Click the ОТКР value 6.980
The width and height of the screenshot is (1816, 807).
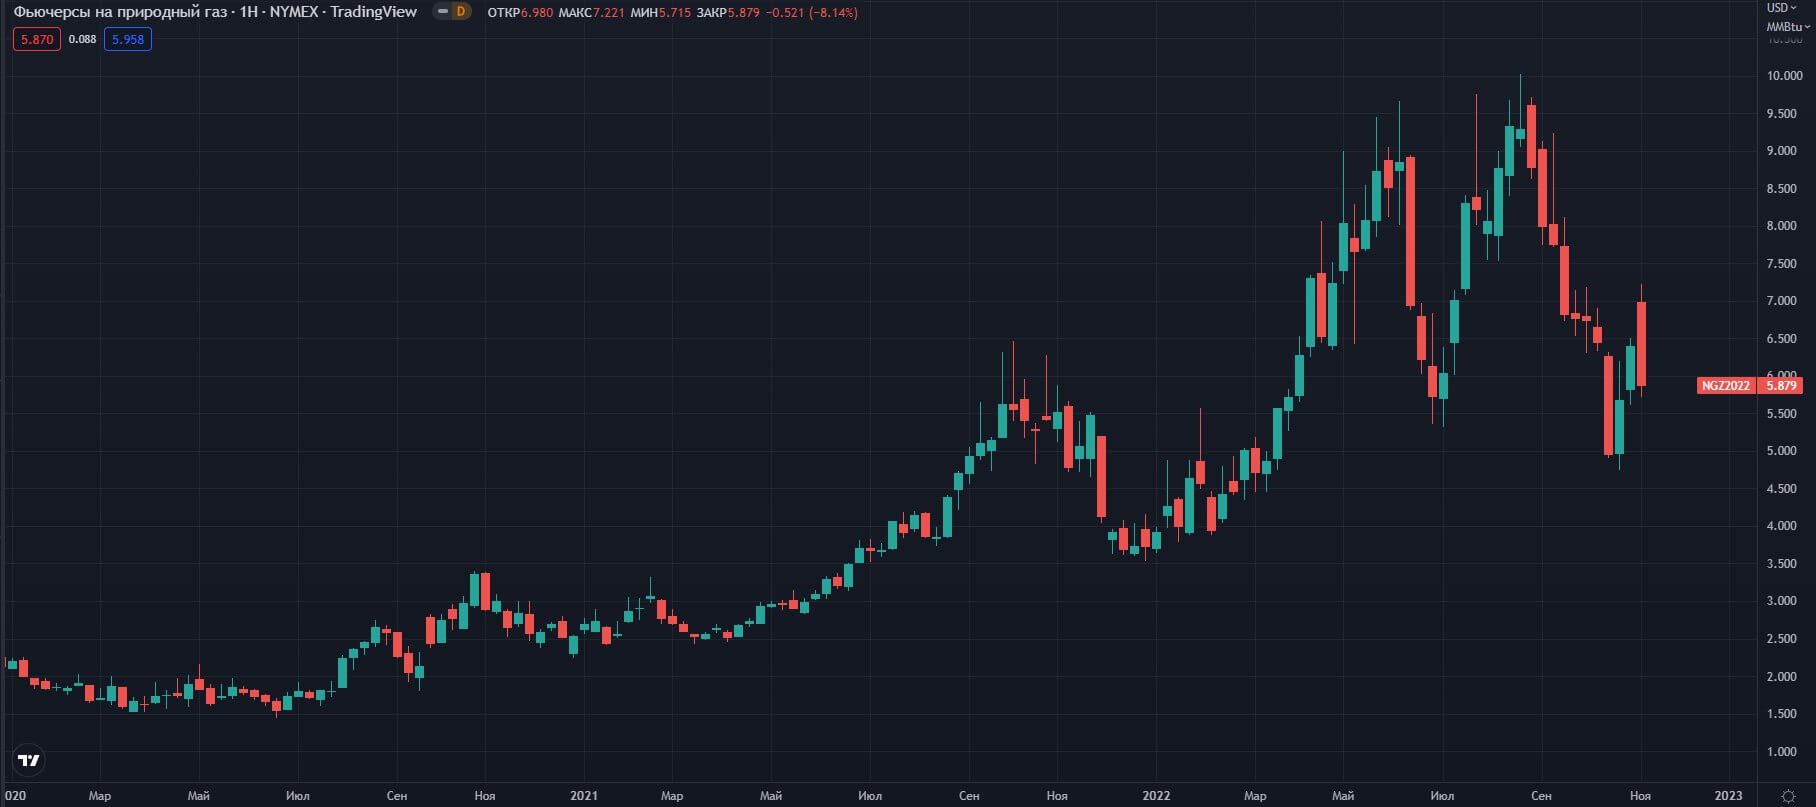point(538,13)
